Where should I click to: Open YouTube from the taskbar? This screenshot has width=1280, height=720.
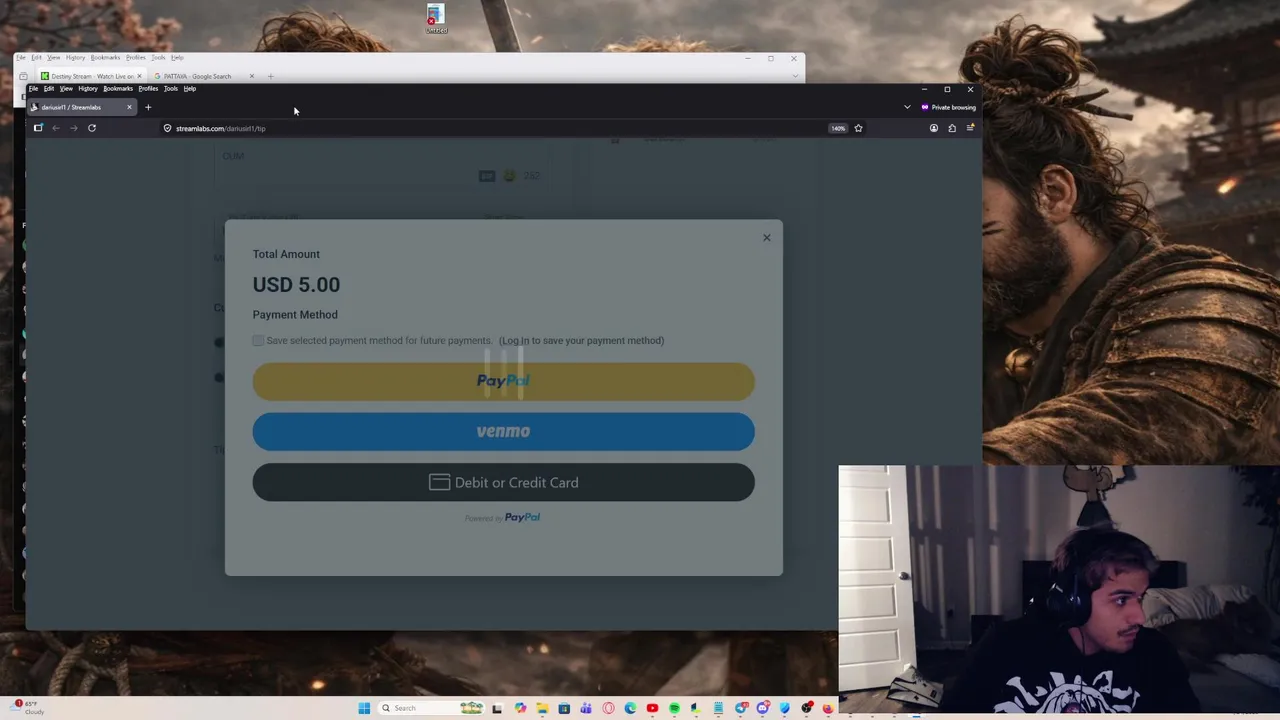tap(652, 708)
